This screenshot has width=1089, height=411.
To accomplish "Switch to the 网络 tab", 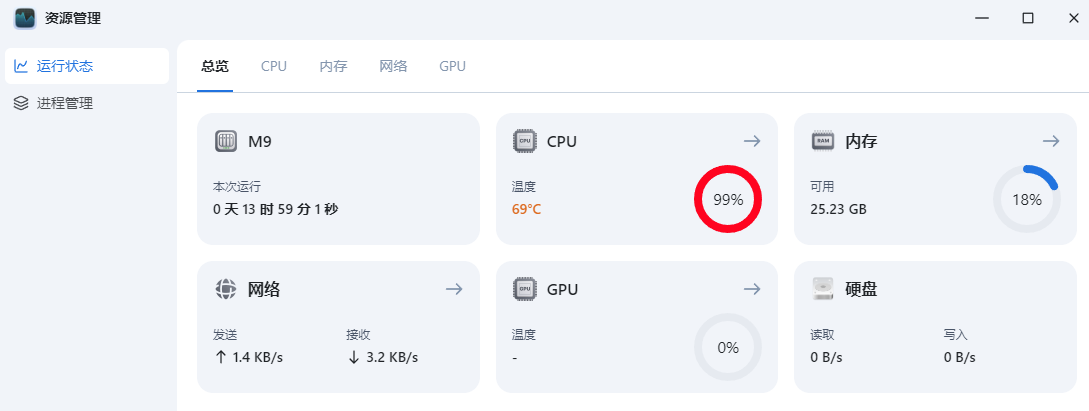I will tap(393, 66).
